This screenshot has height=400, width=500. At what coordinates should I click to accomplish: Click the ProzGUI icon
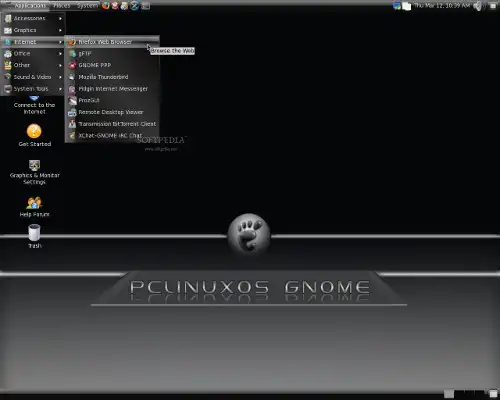click(72, 100)
